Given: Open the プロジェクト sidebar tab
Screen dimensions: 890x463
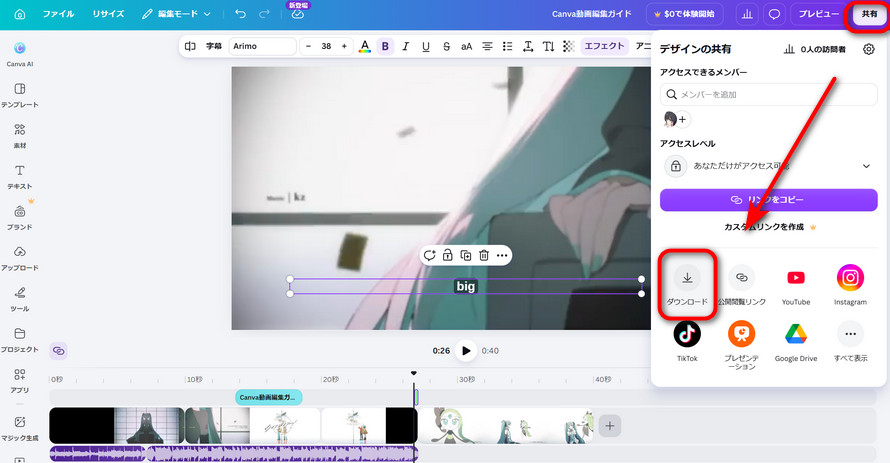Looking at the screenshot, I should click(20, 340).
